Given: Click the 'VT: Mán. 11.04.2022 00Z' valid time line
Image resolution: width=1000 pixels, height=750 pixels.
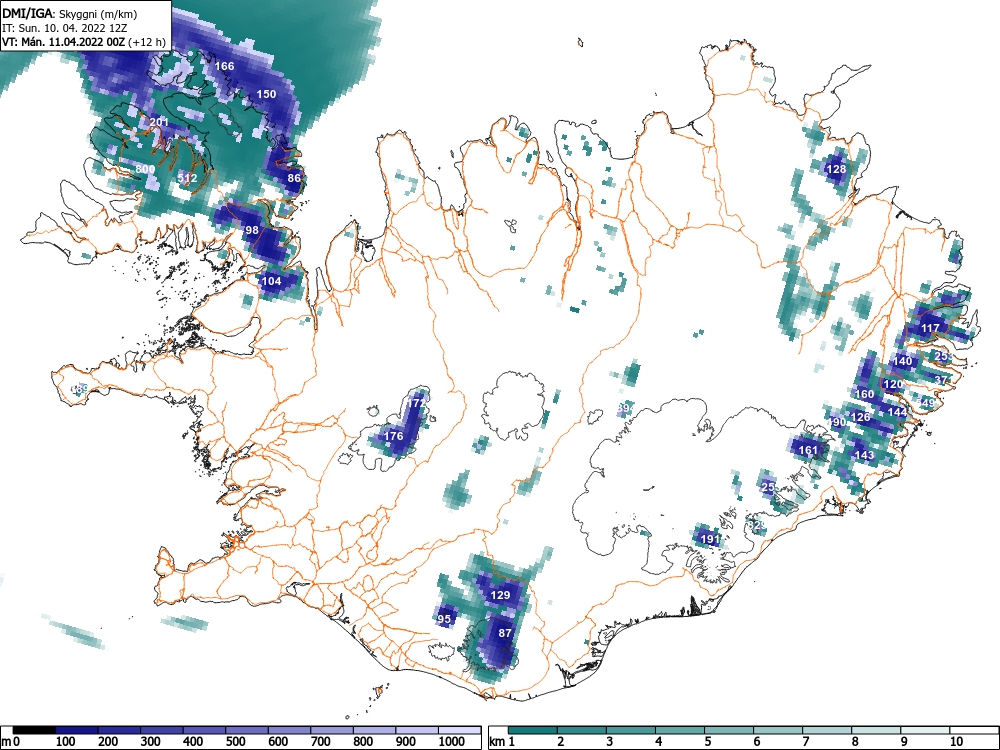Looking at the screenshot, I should [x=64, y=42].
